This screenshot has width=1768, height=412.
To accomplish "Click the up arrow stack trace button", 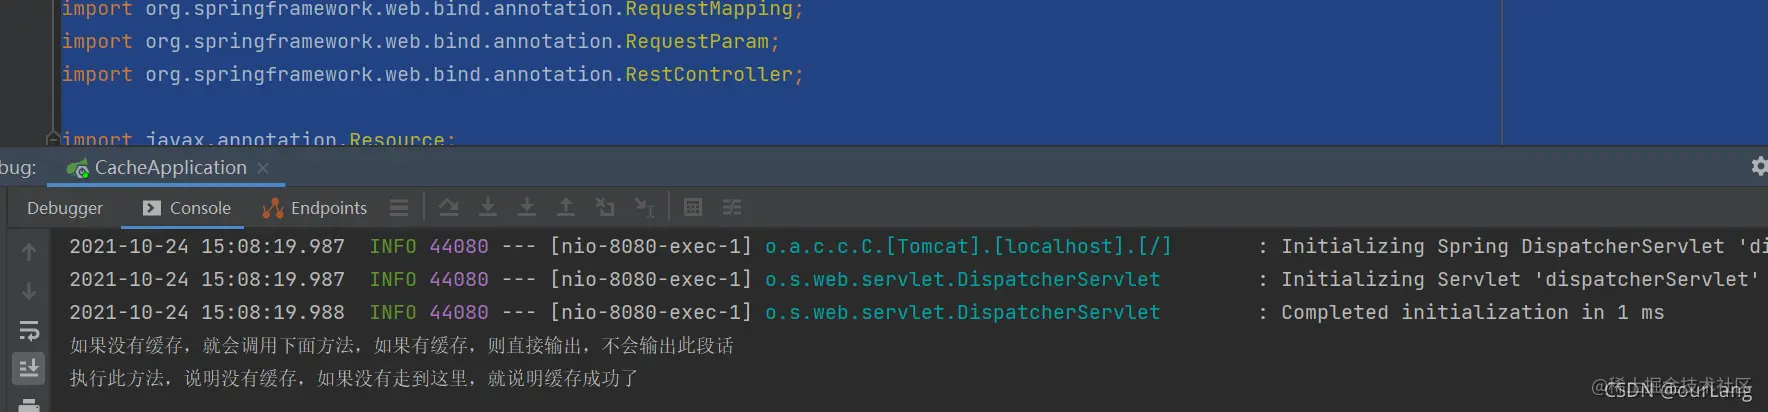I will (x=29, y=253).
